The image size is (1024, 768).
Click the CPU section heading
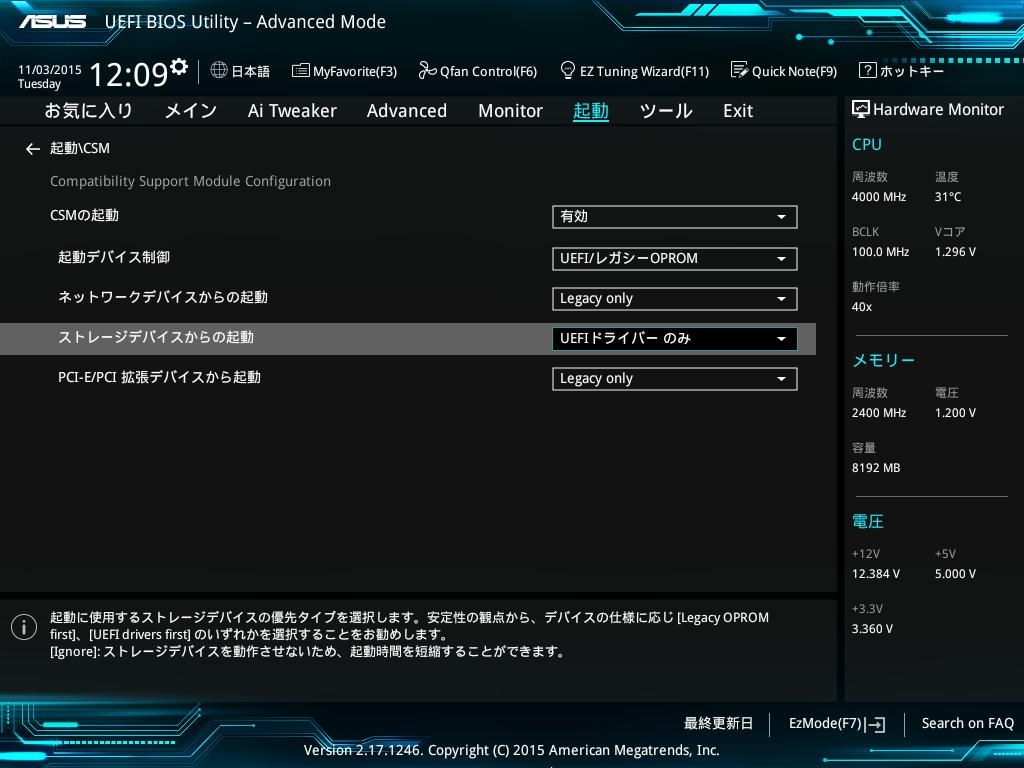(x=867, y=144)
